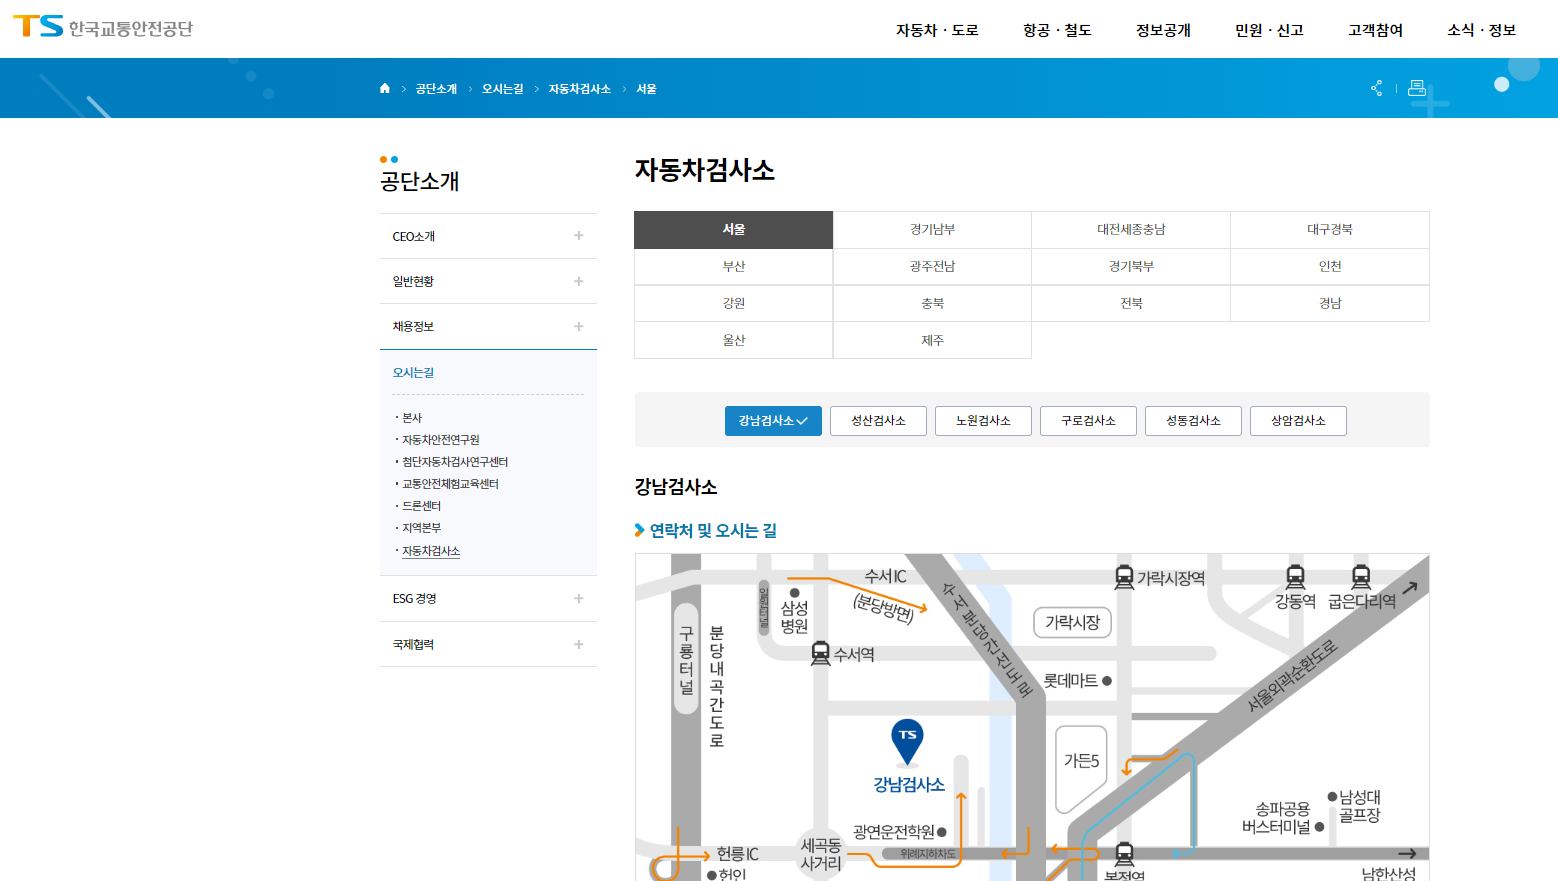Image resolution: width=1558 pixels, height=881 pixels.
Task: Click the share icon near the breadcrumb
Action: point(1376,88)
